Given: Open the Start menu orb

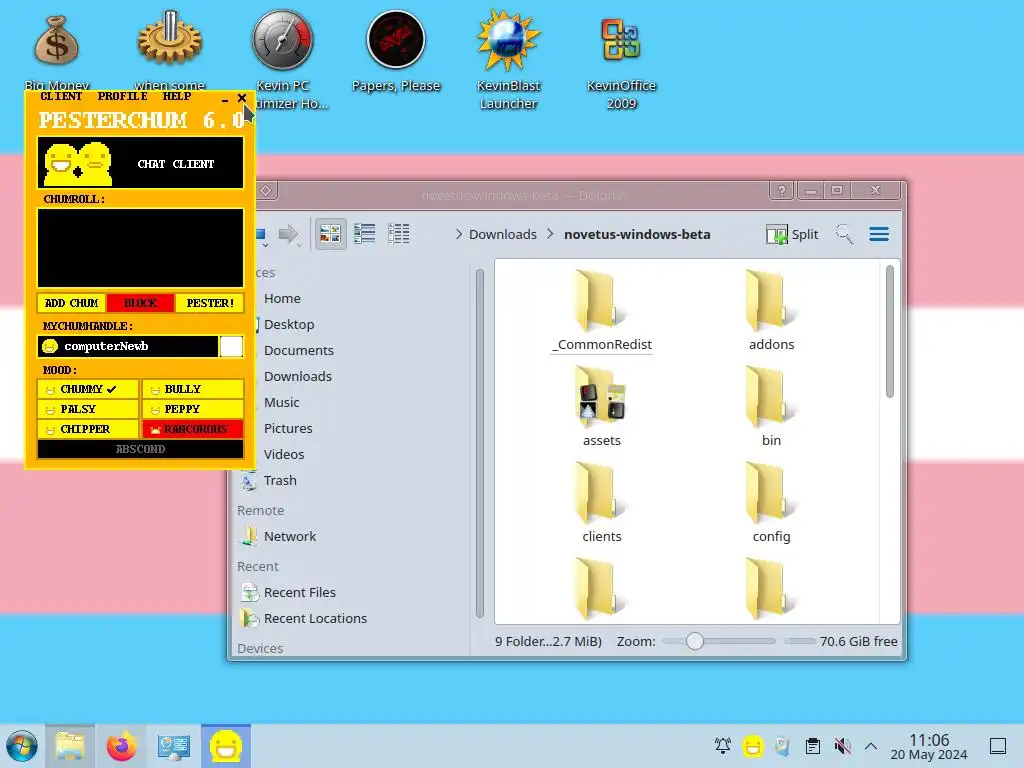Looking at the screenshot, I should [x=22, y=746].
